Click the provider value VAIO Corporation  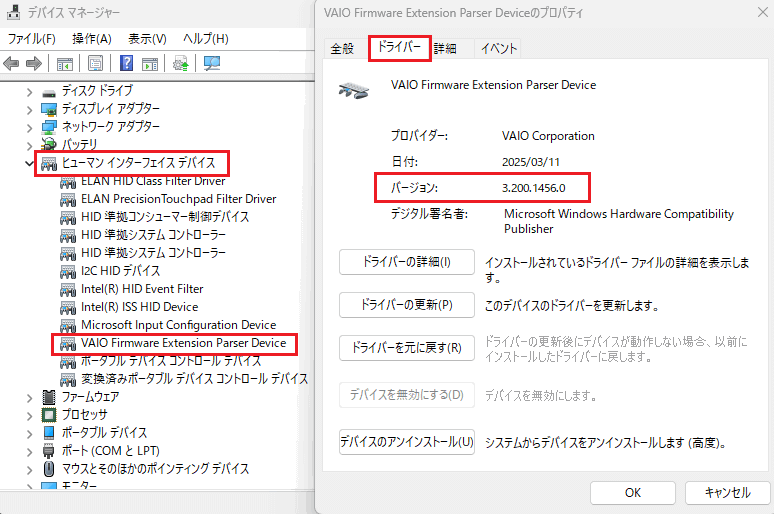[548, 136]
